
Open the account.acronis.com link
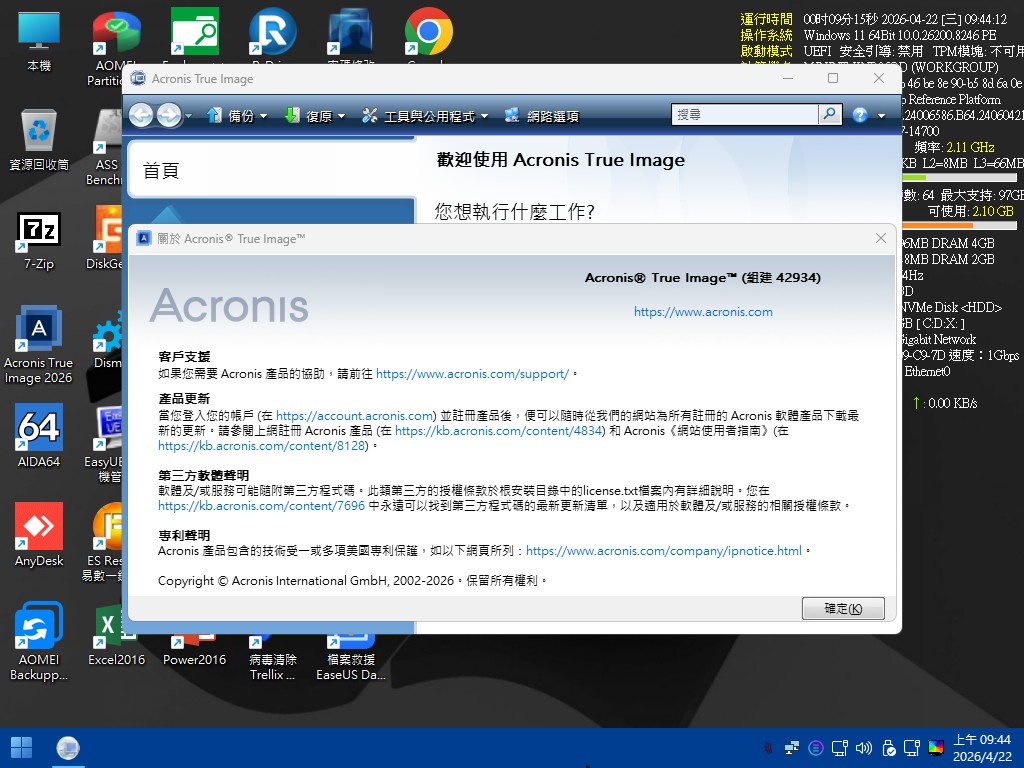coord(354,415)
